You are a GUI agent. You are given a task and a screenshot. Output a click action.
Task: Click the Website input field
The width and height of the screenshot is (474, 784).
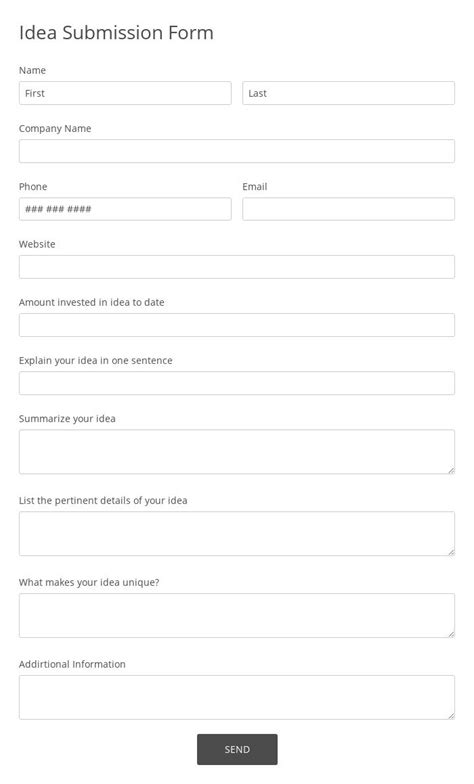click(237, 267)
